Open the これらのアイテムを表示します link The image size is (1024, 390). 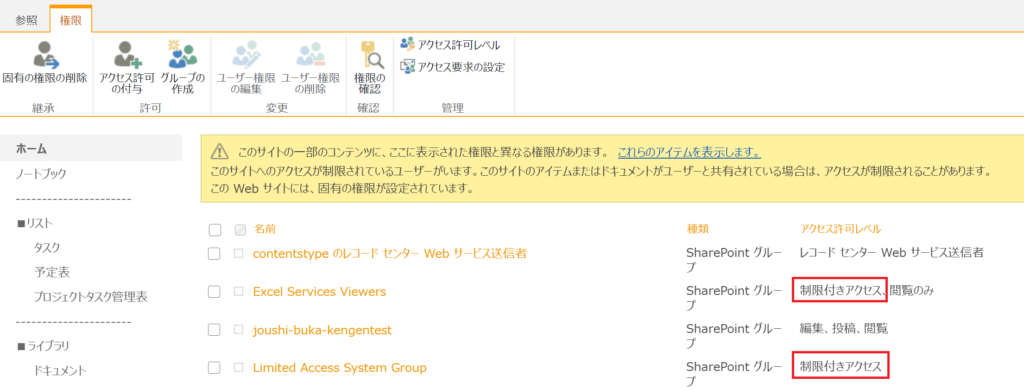coord(689,154)
